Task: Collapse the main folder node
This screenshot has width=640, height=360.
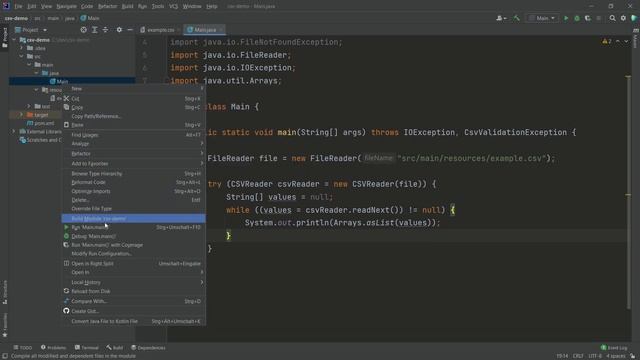Action: point(29,64)
